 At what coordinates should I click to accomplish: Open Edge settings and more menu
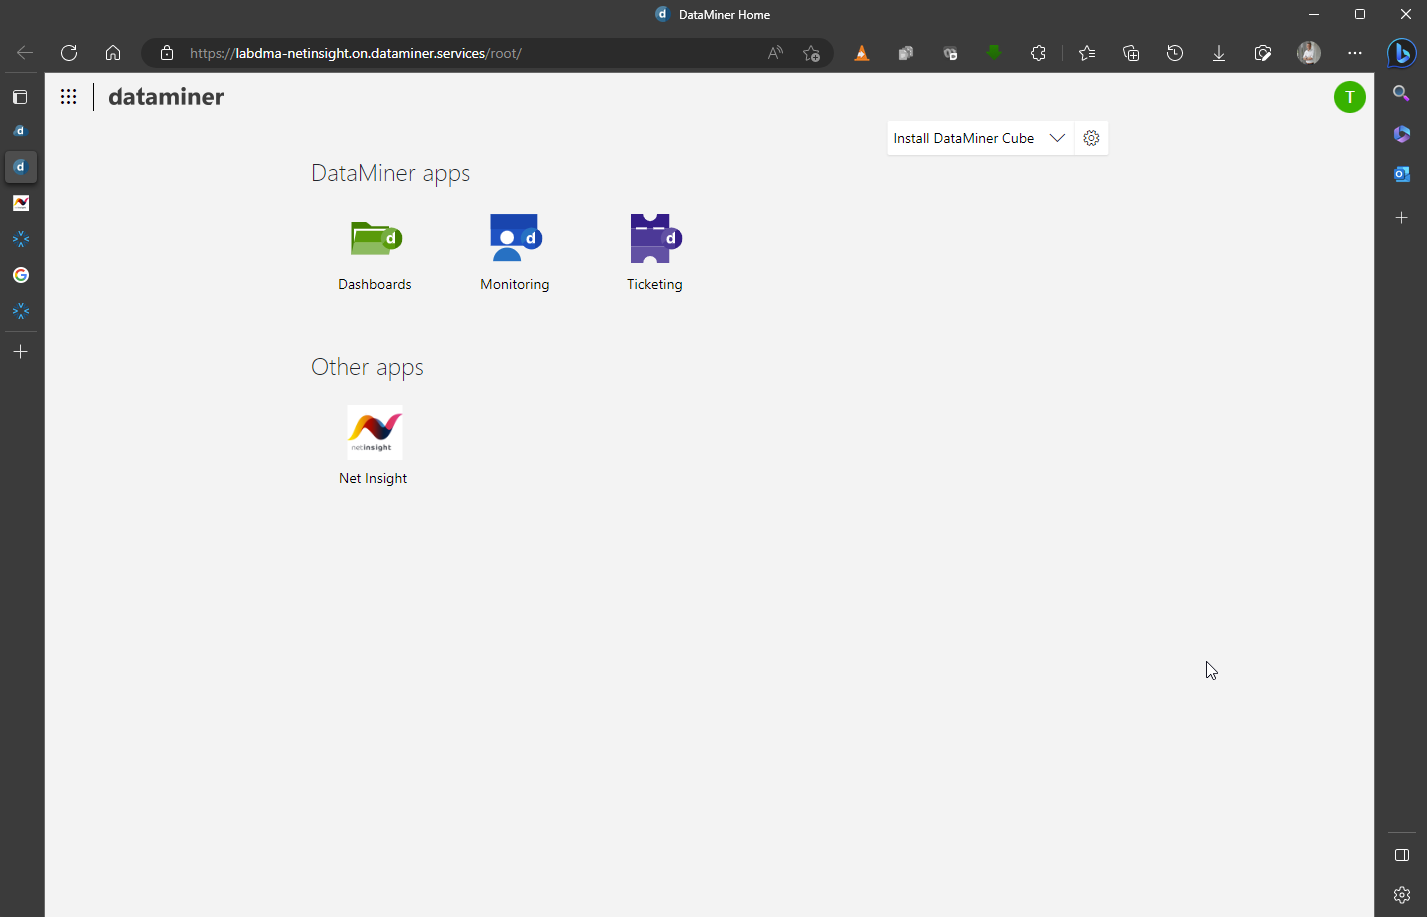click(x=1355, y=53)
